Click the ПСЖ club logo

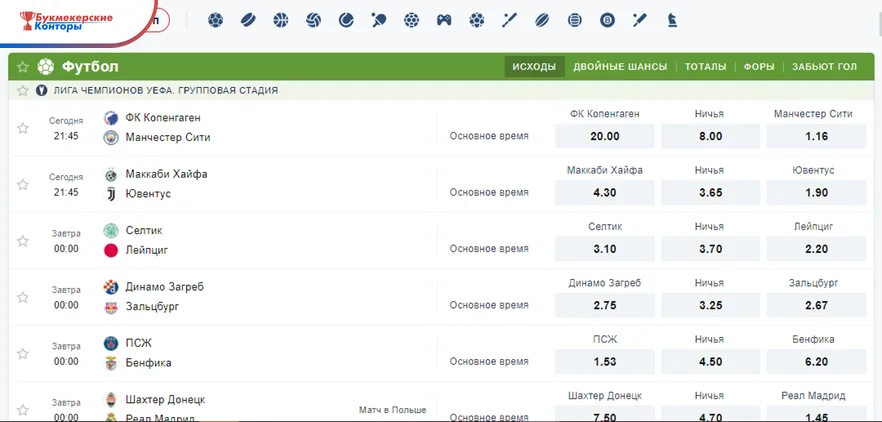[x=111, y=343]
